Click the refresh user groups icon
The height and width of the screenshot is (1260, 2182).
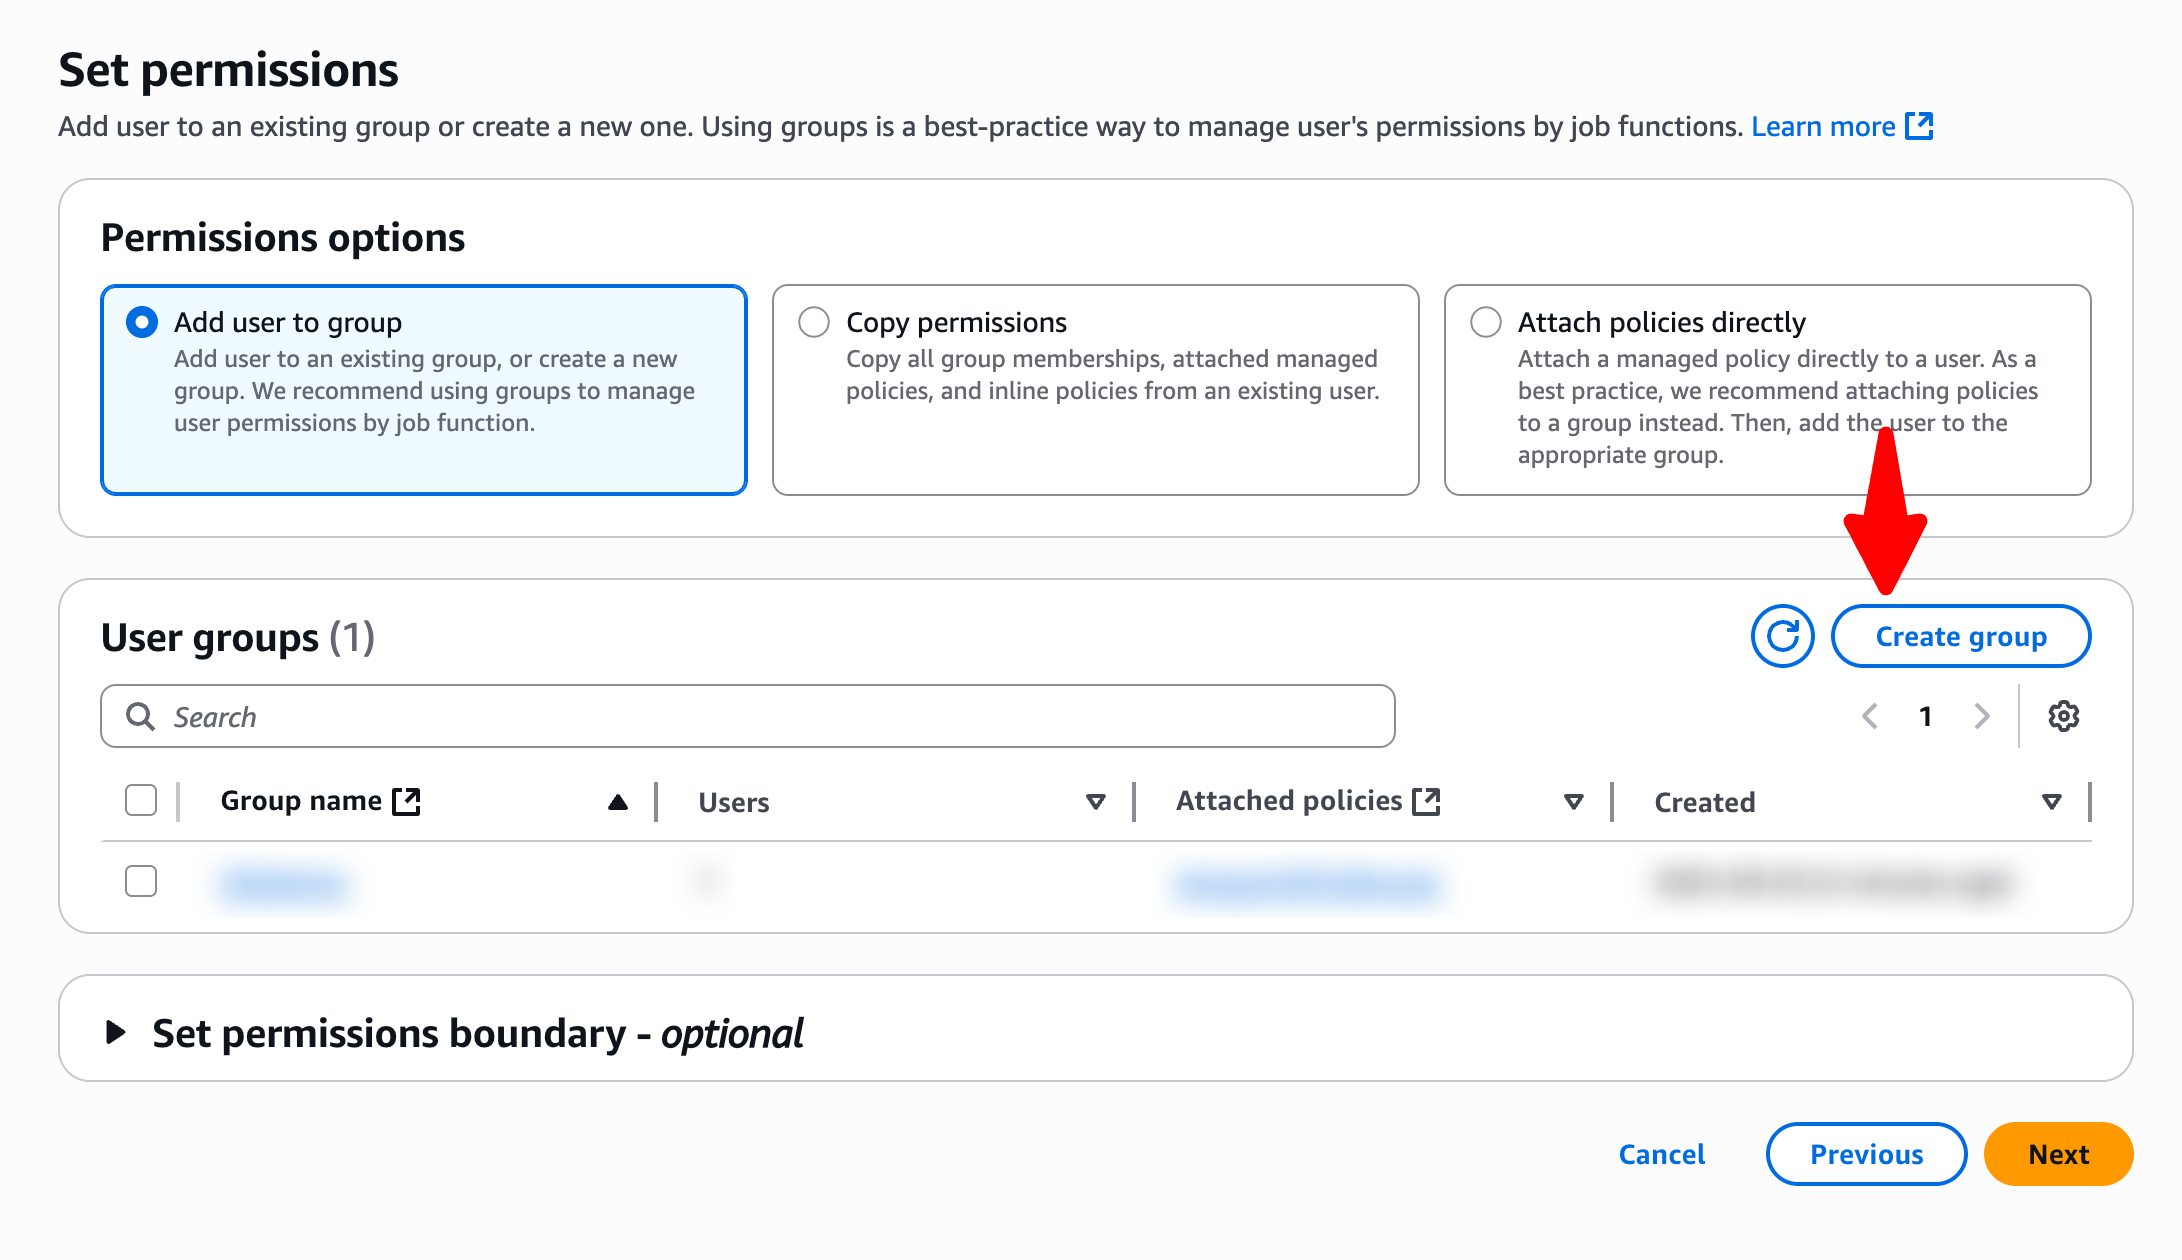point(1782,636)
